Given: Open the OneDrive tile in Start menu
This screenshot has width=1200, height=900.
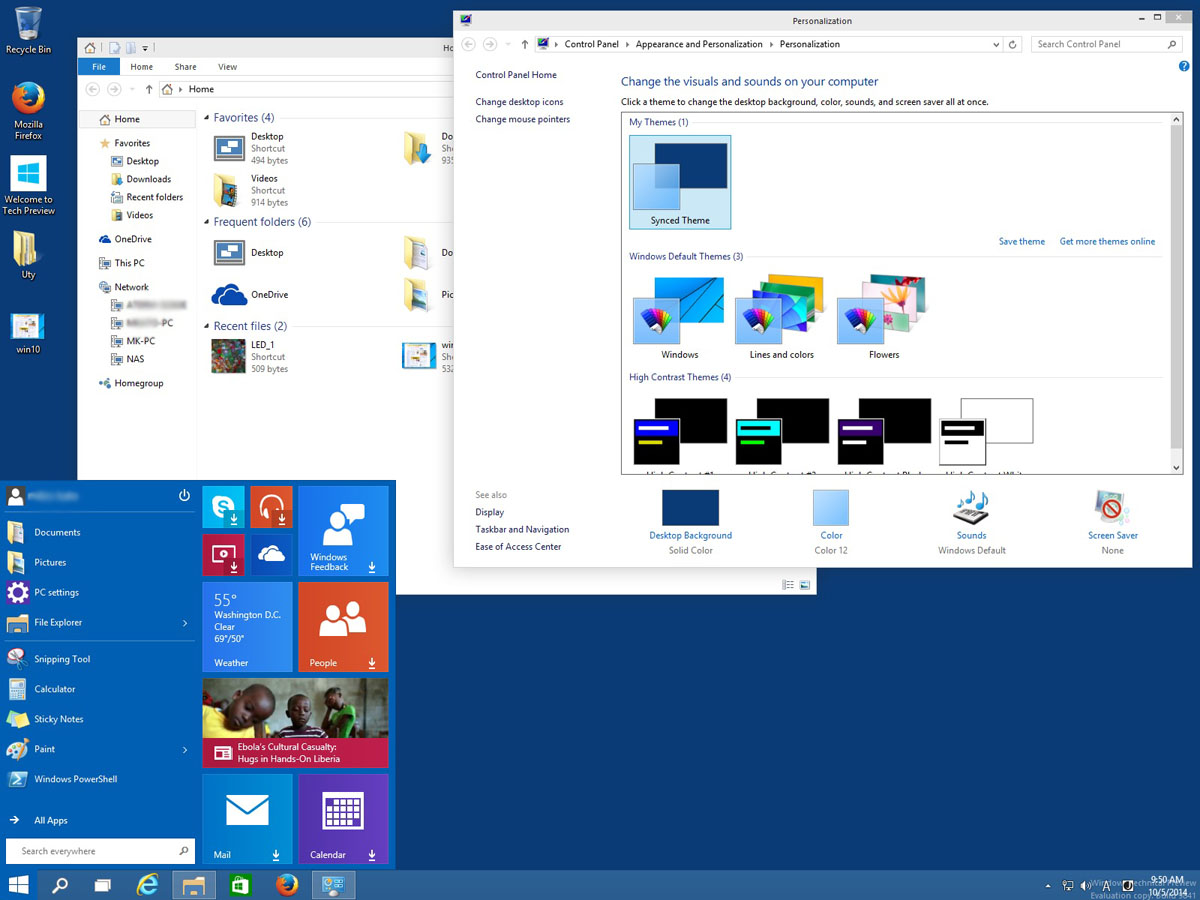Looking at the screenshot, I should pyautogui.click(x=271, y=555).
